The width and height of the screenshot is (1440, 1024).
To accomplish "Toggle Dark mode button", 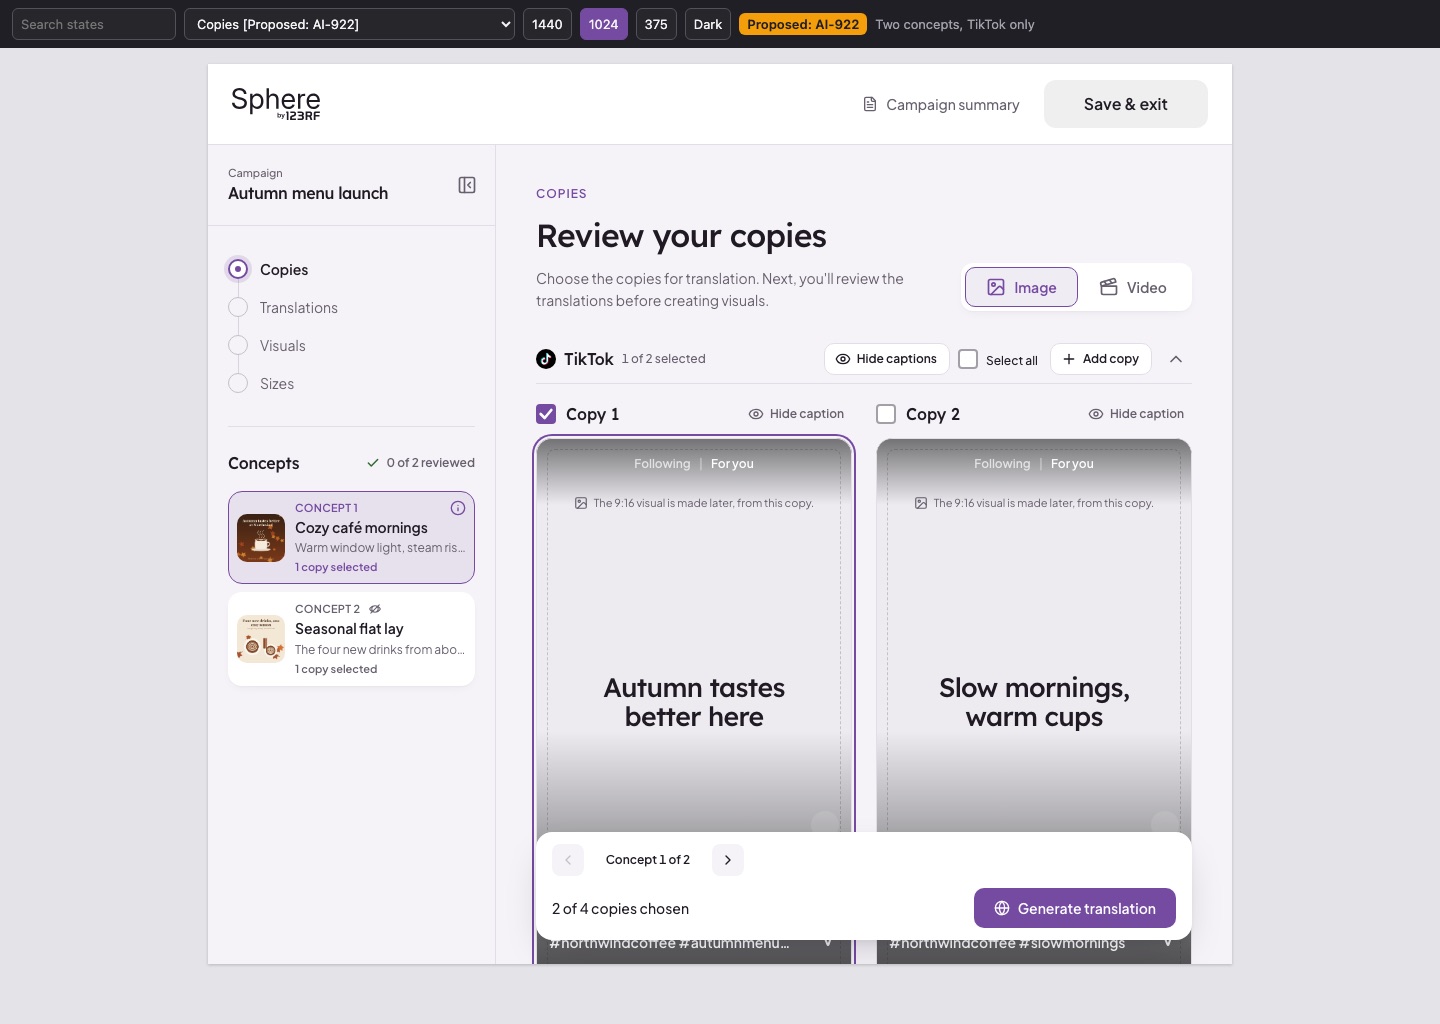I will 708,24.
